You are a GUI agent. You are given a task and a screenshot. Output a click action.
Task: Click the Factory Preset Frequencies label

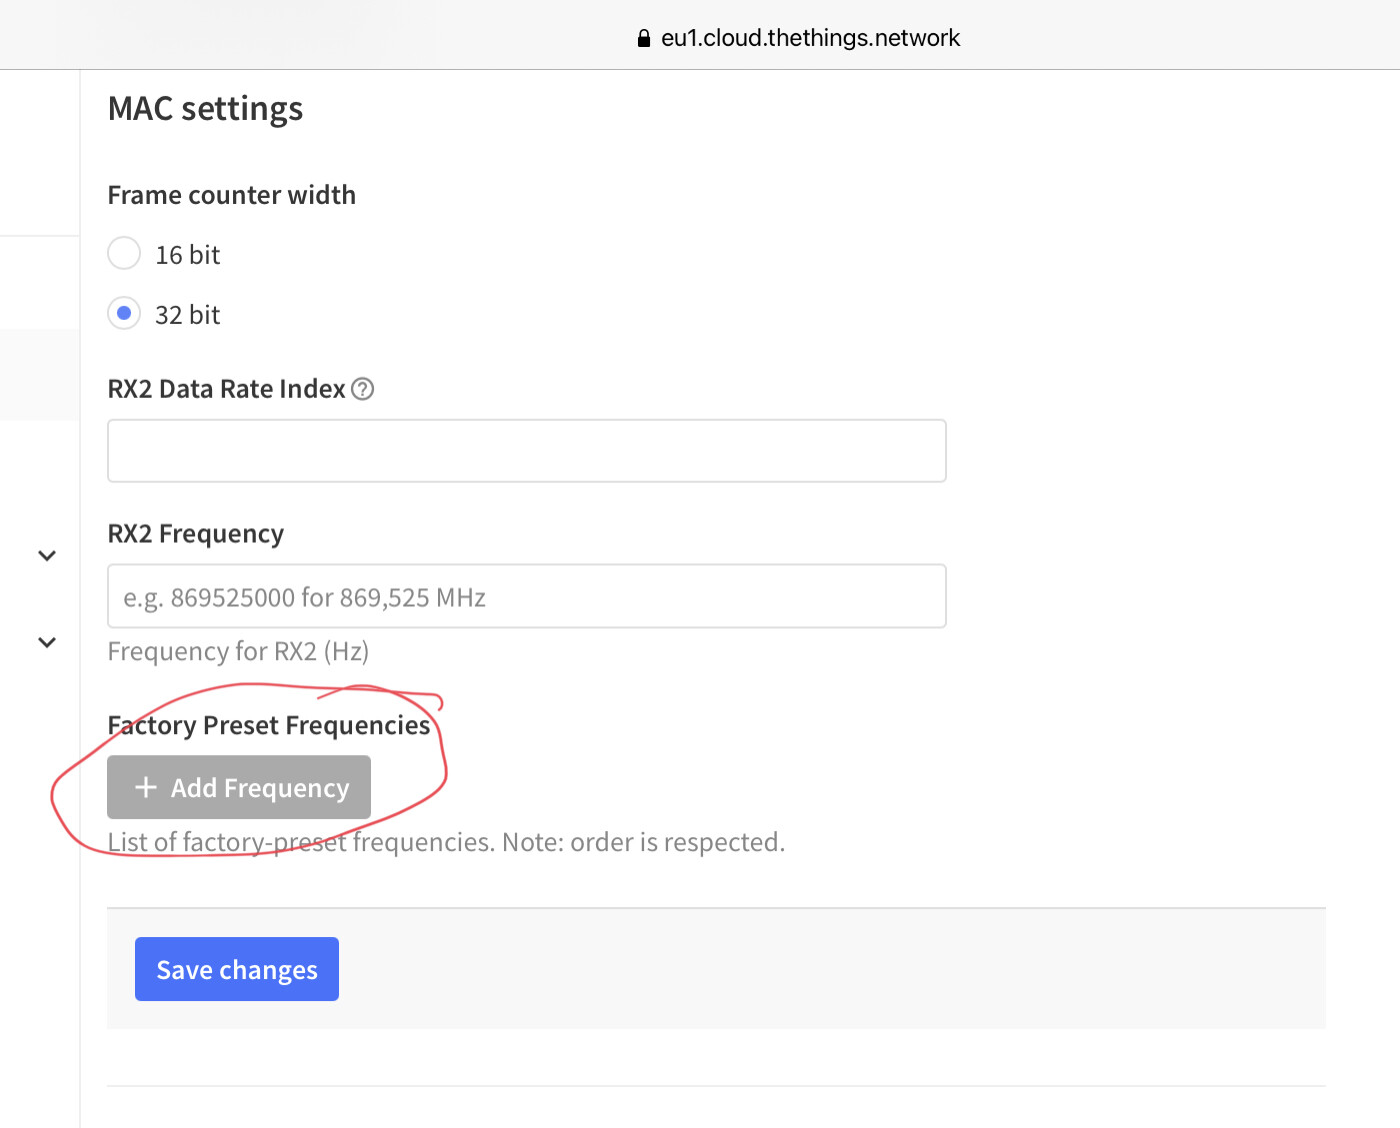(x=269, y=725)
